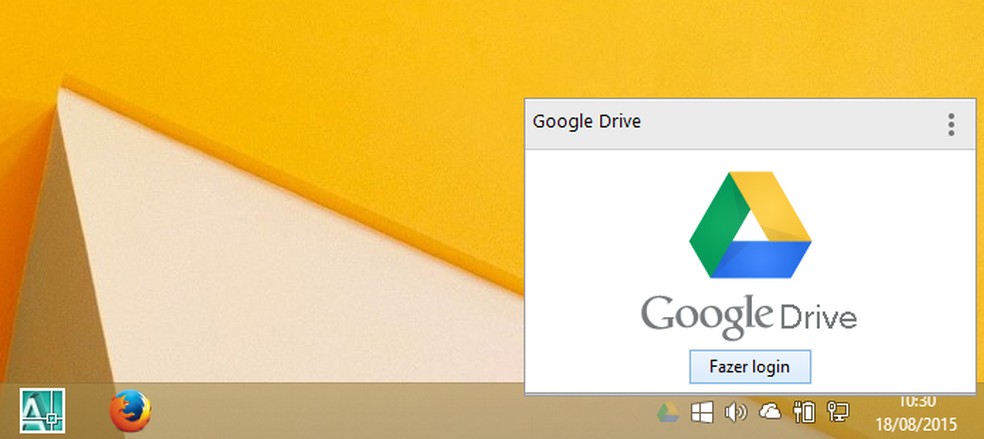Open the battery power tray icon
Viewport: 984px width, 439px height.
pos(804,412)
